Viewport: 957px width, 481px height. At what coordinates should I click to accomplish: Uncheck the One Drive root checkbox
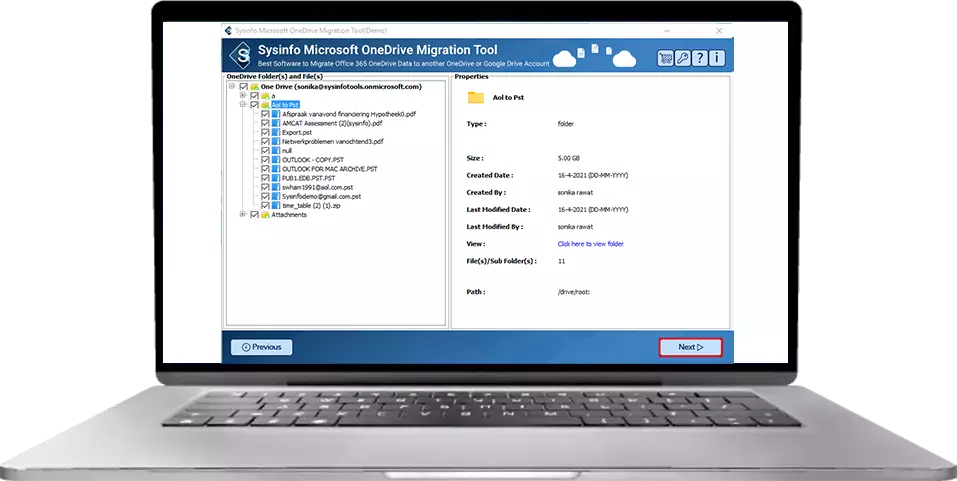point(244,87)
